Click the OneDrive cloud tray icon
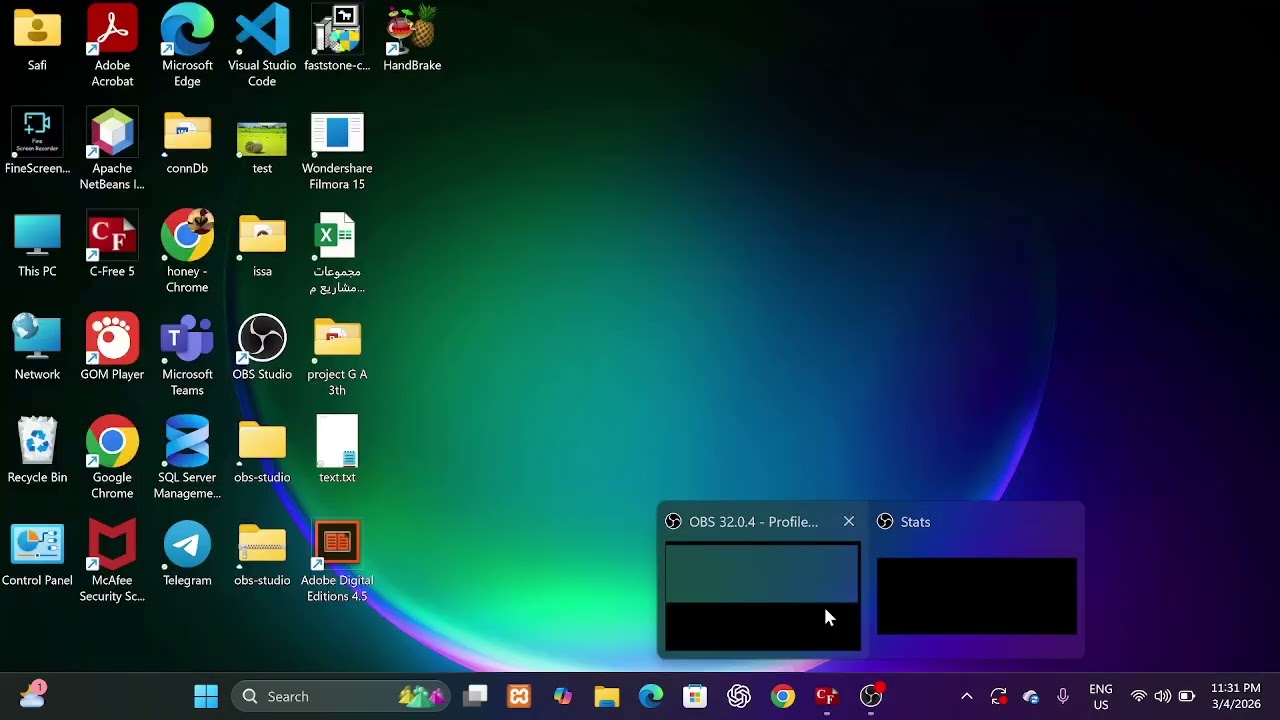 coord(1031,696)
